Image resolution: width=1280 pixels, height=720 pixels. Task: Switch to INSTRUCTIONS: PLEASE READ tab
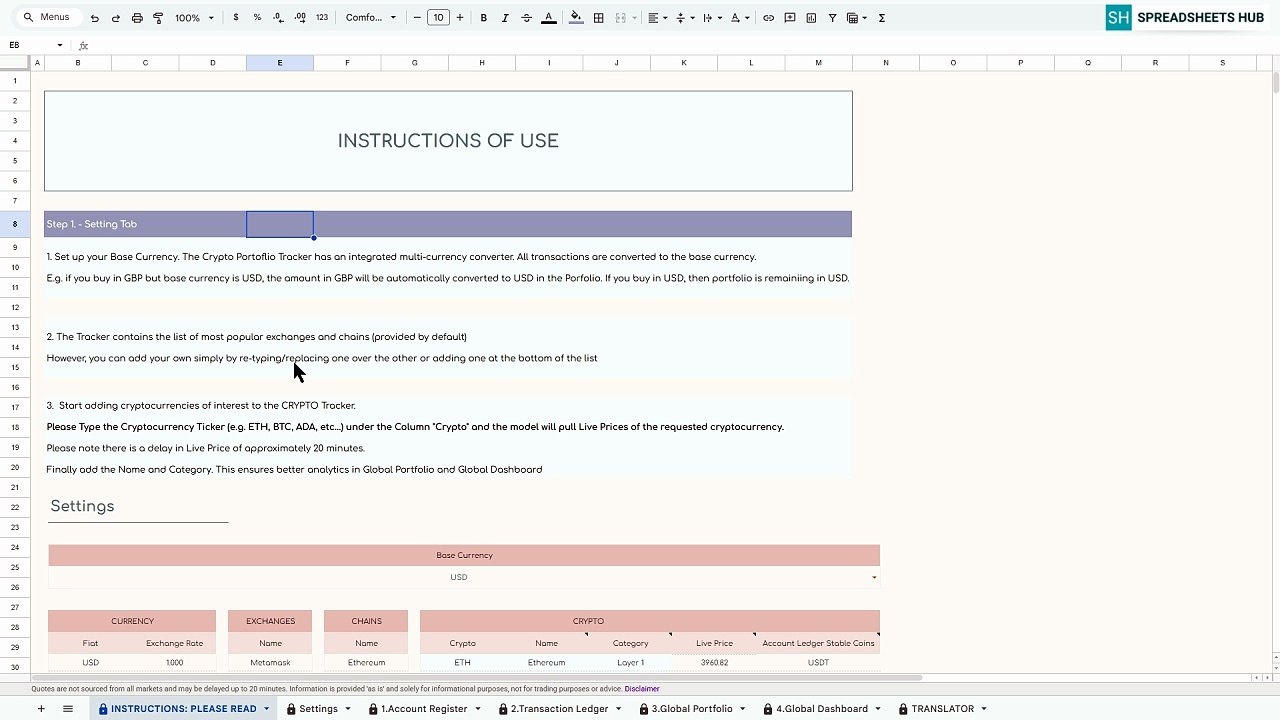(183, 709)
